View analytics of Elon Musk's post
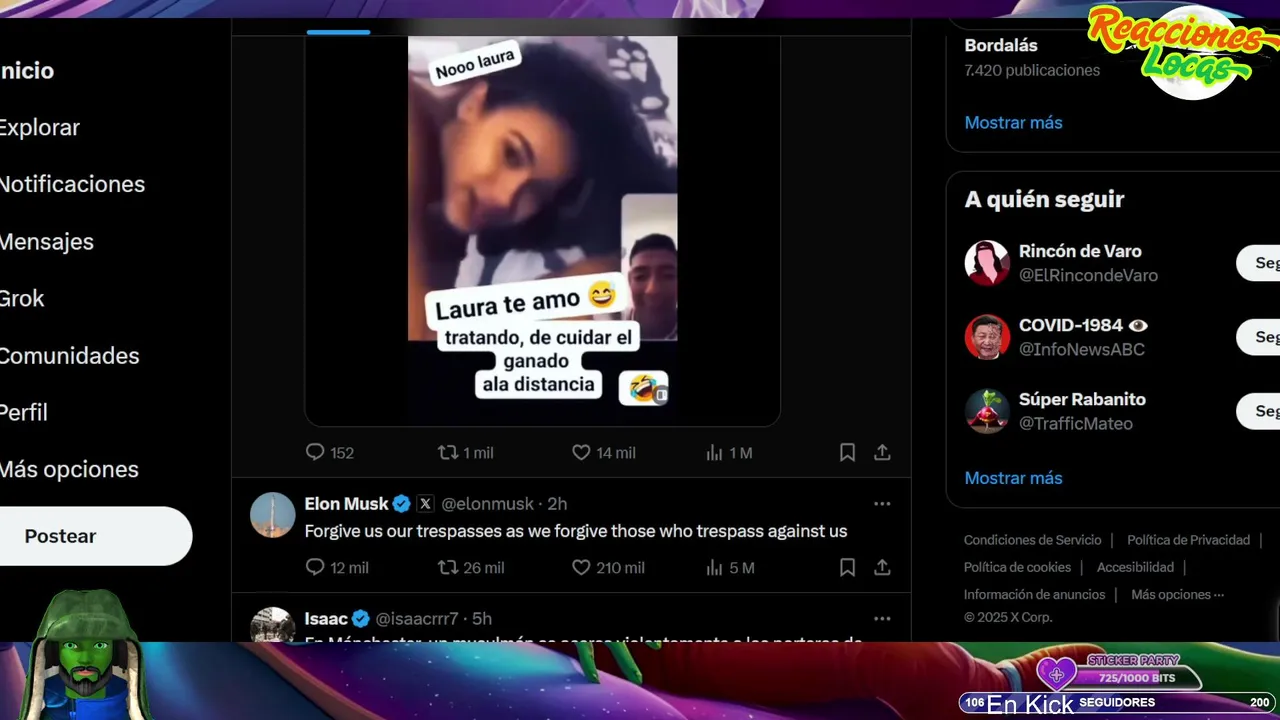This screenshot has height=720, width=1280. pos(729,568)
